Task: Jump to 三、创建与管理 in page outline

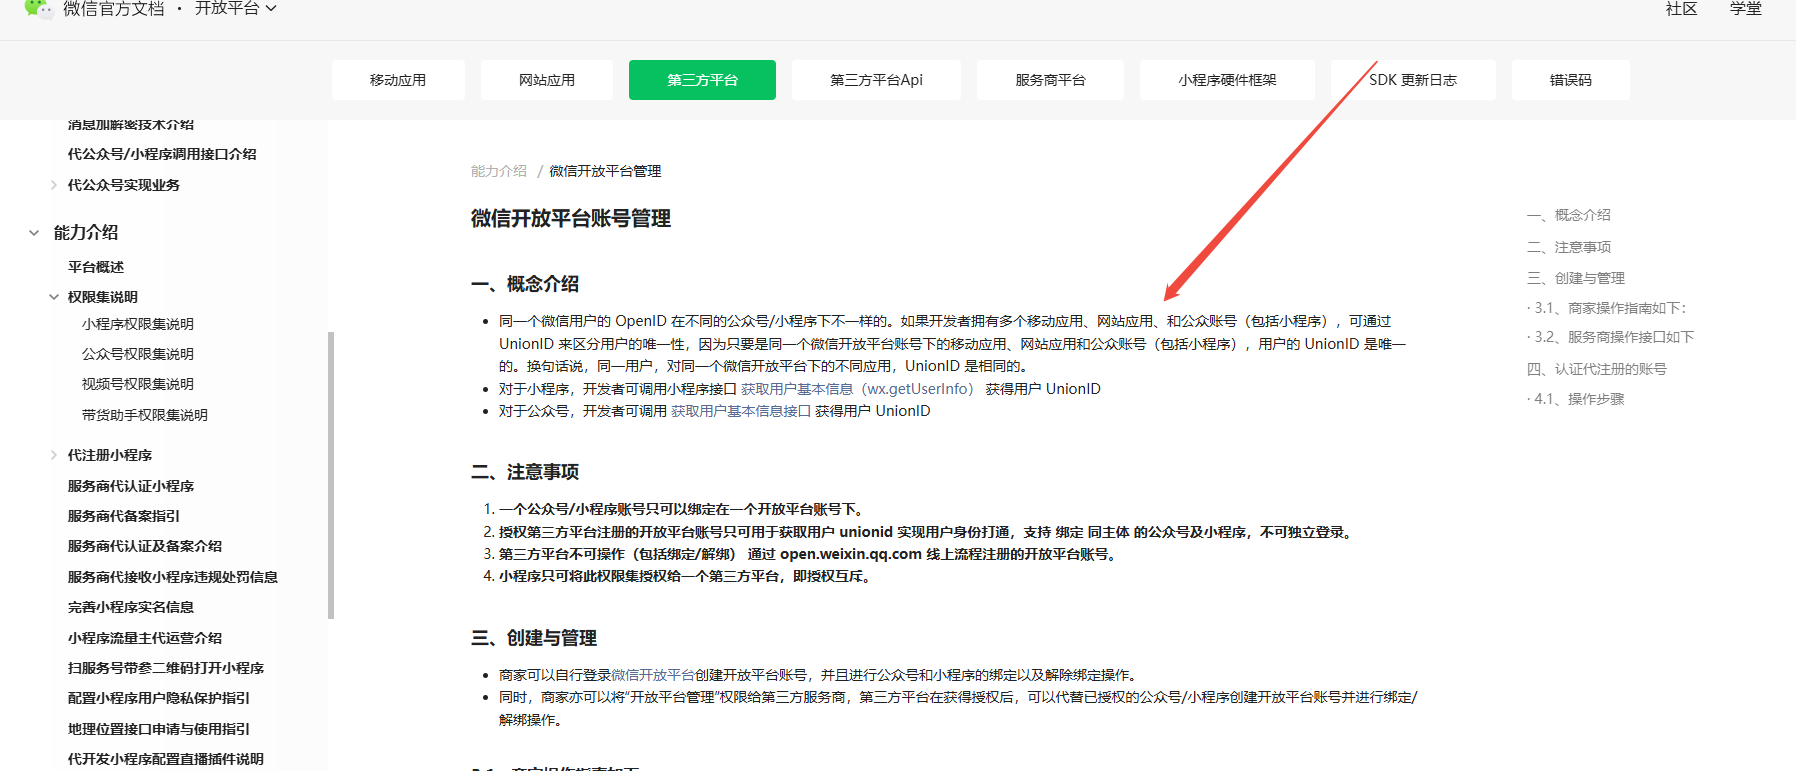Action: point(1576,278)
